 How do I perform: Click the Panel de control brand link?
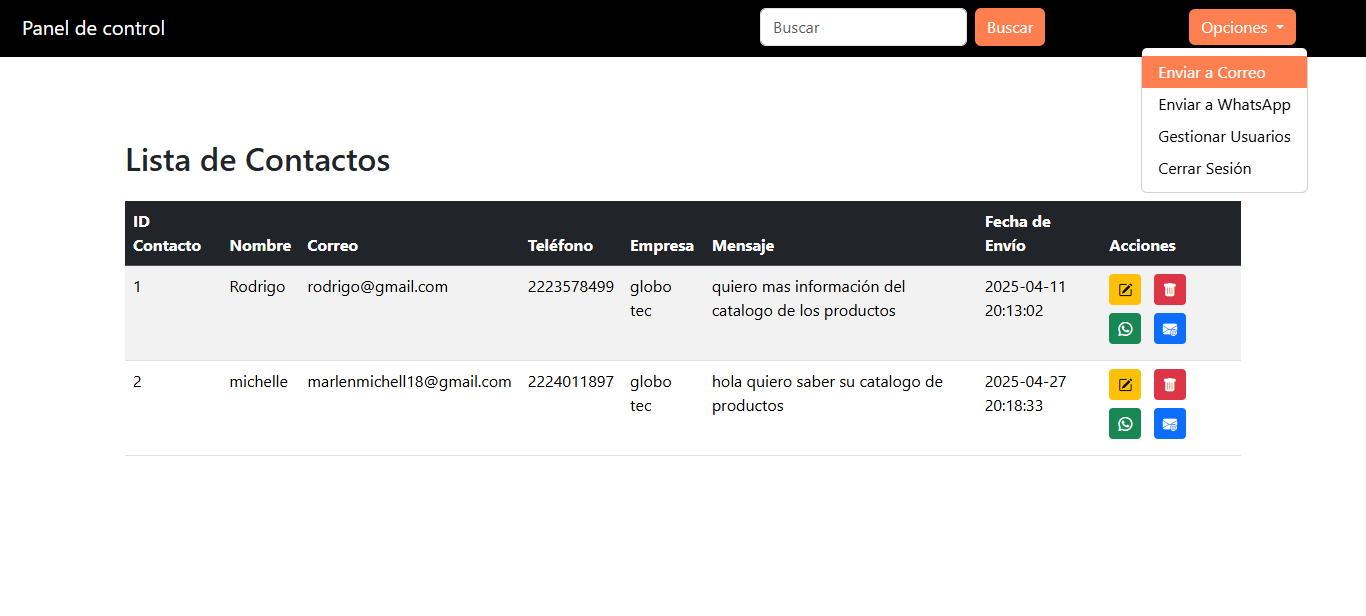click(x=94, y=28)
